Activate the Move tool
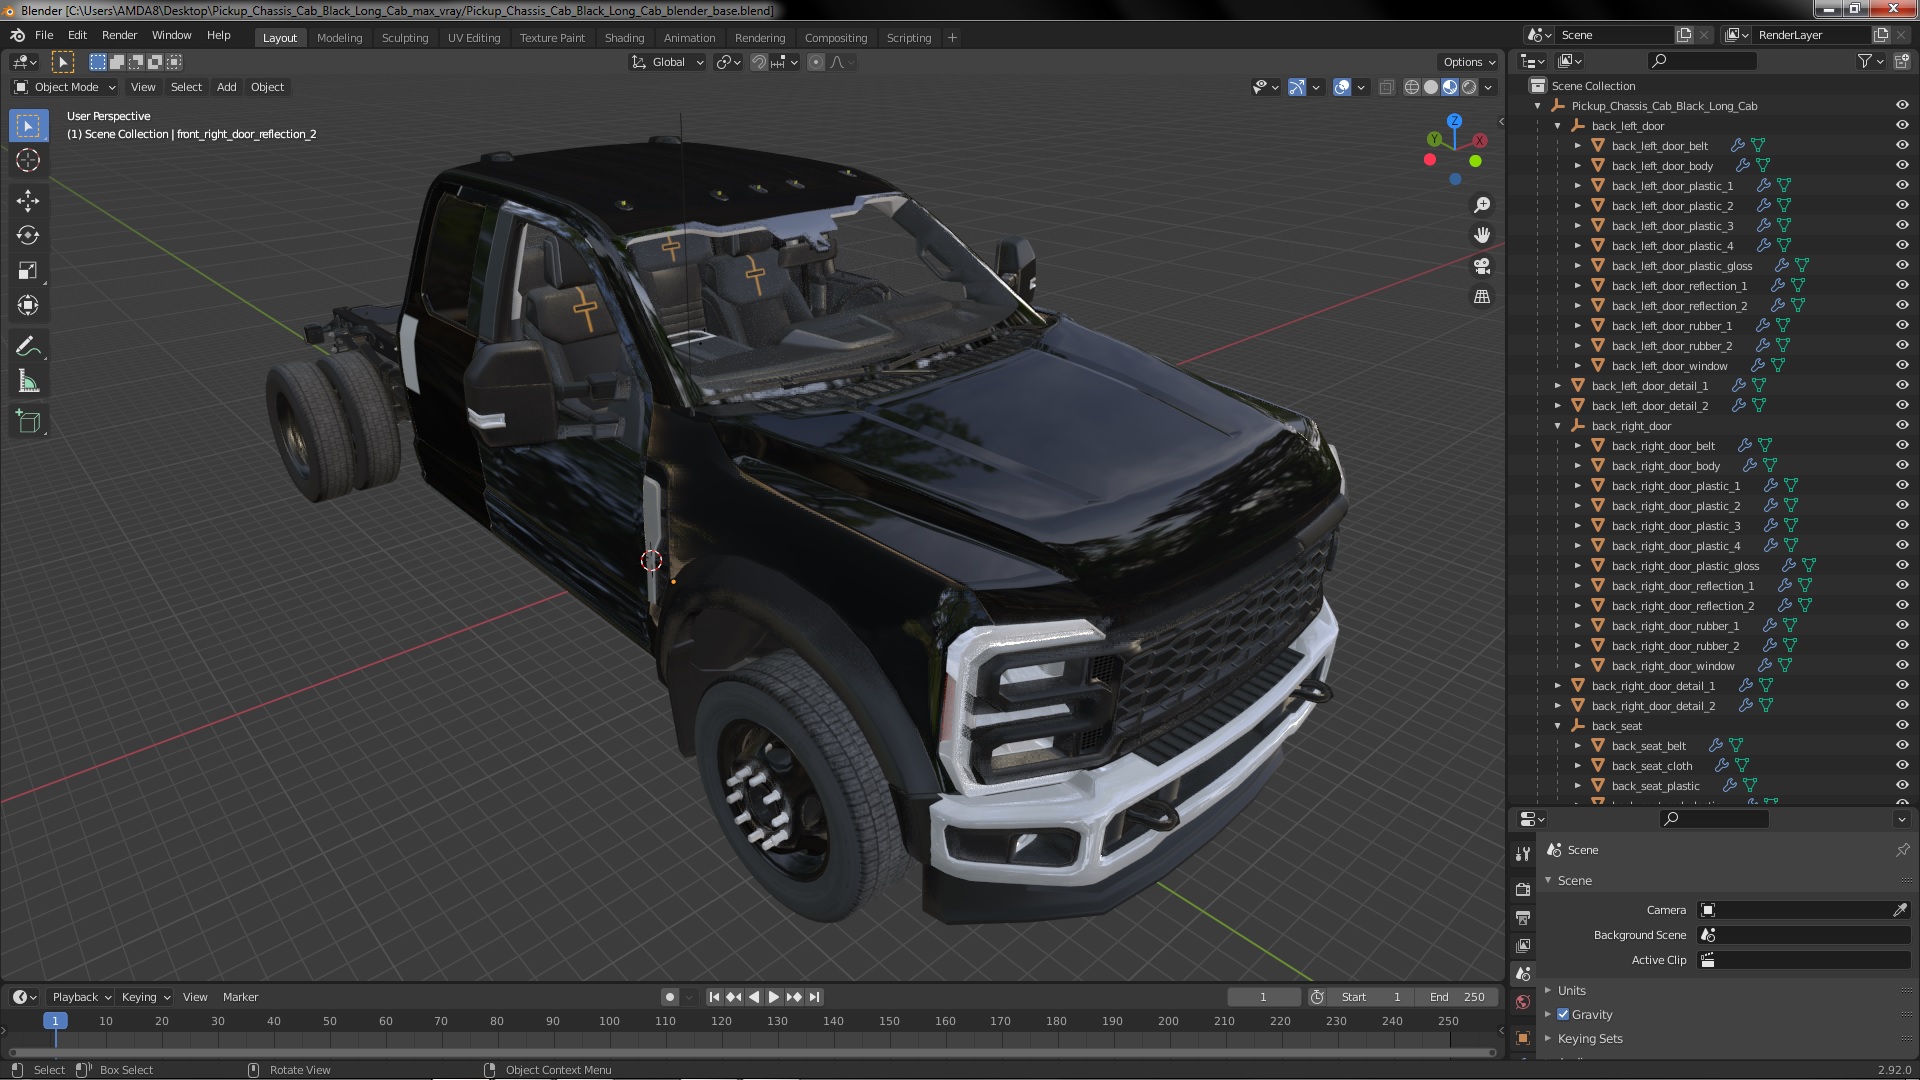 tap(28, 201)
